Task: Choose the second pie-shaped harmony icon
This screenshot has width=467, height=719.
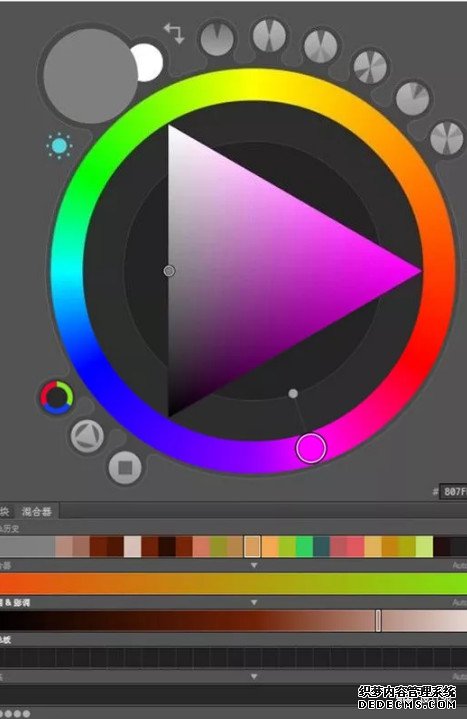Action: point(269,35)
